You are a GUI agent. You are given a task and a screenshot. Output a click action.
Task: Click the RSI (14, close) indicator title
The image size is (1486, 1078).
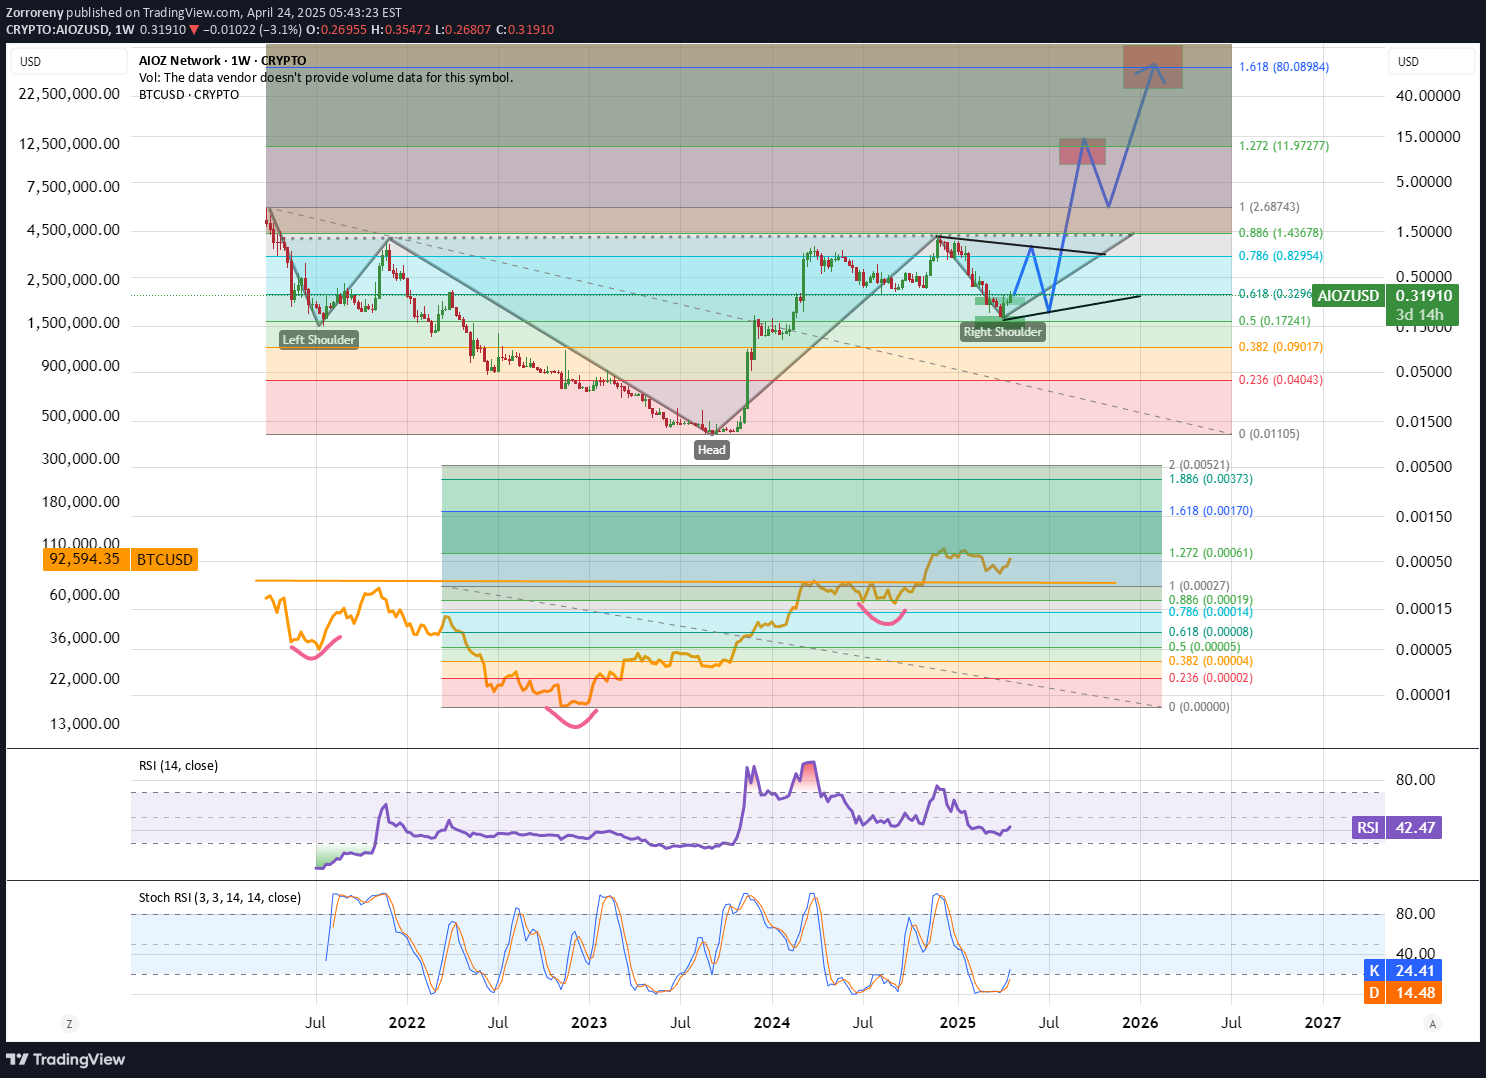click(178, 765)
